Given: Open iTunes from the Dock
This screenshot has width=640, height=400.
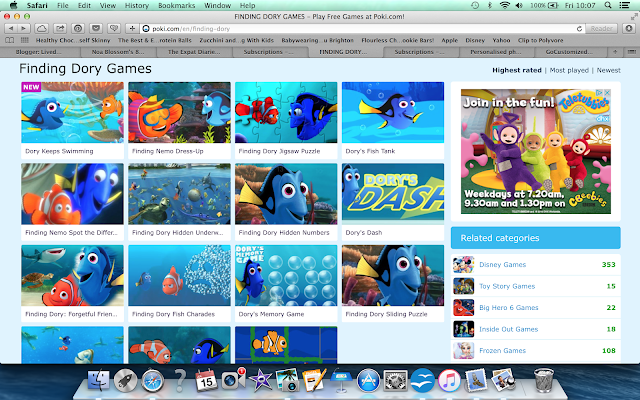Looking at the screenshot, I should [449, 380].
